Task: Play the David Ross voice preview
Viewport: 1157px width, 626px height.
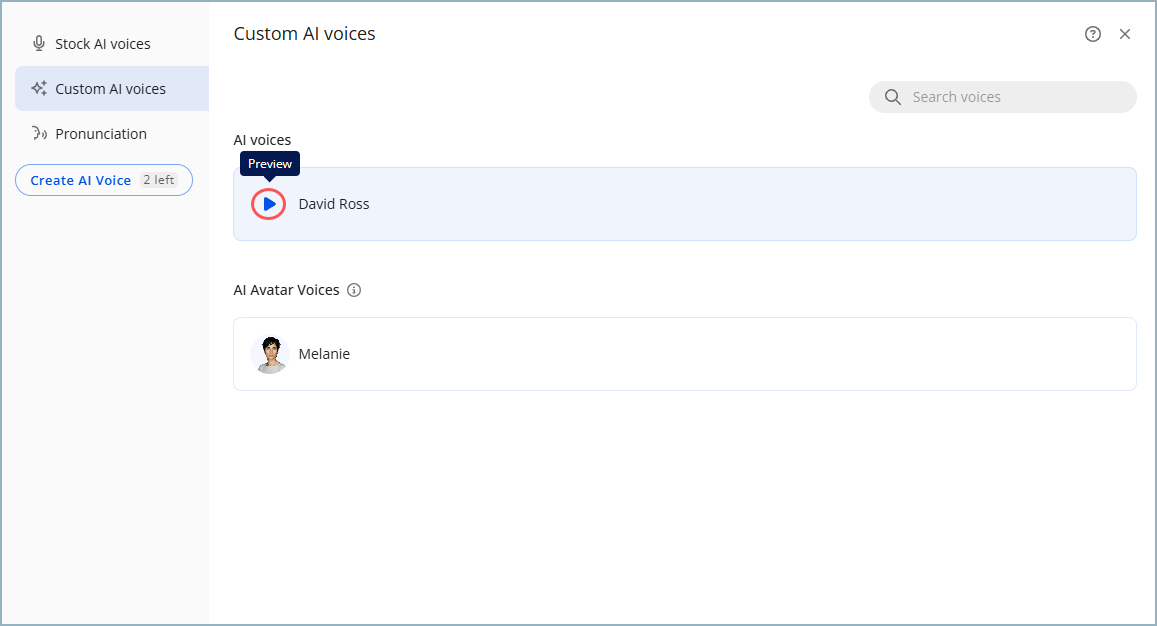Action: coord(269,204)
